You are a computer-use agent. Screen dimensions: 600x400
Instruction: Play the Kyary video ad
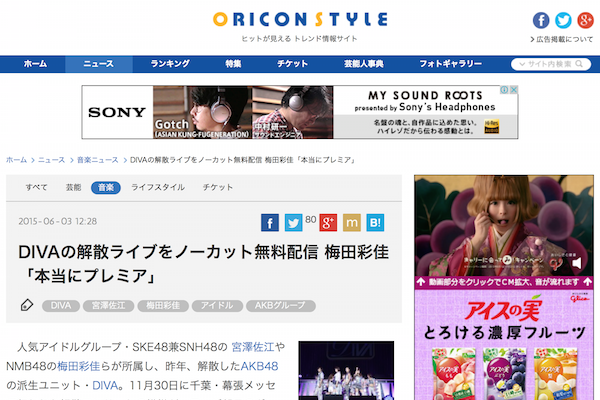click(x=504, y=226)
